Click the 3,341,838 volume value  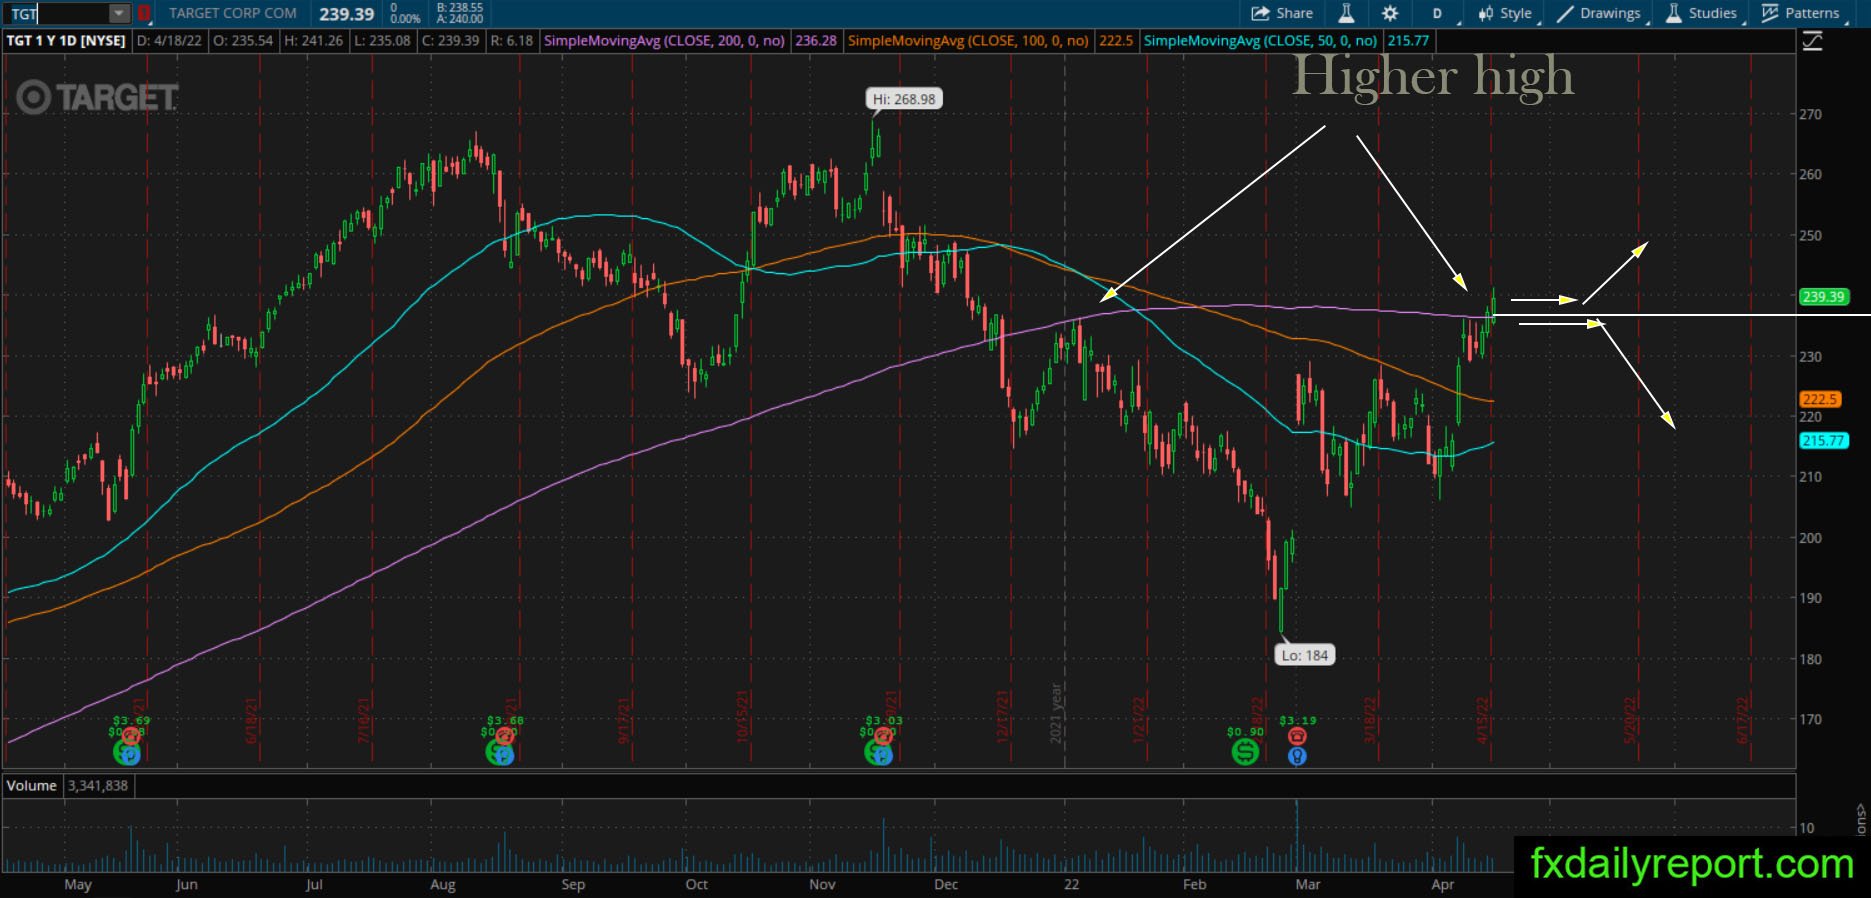98,786
